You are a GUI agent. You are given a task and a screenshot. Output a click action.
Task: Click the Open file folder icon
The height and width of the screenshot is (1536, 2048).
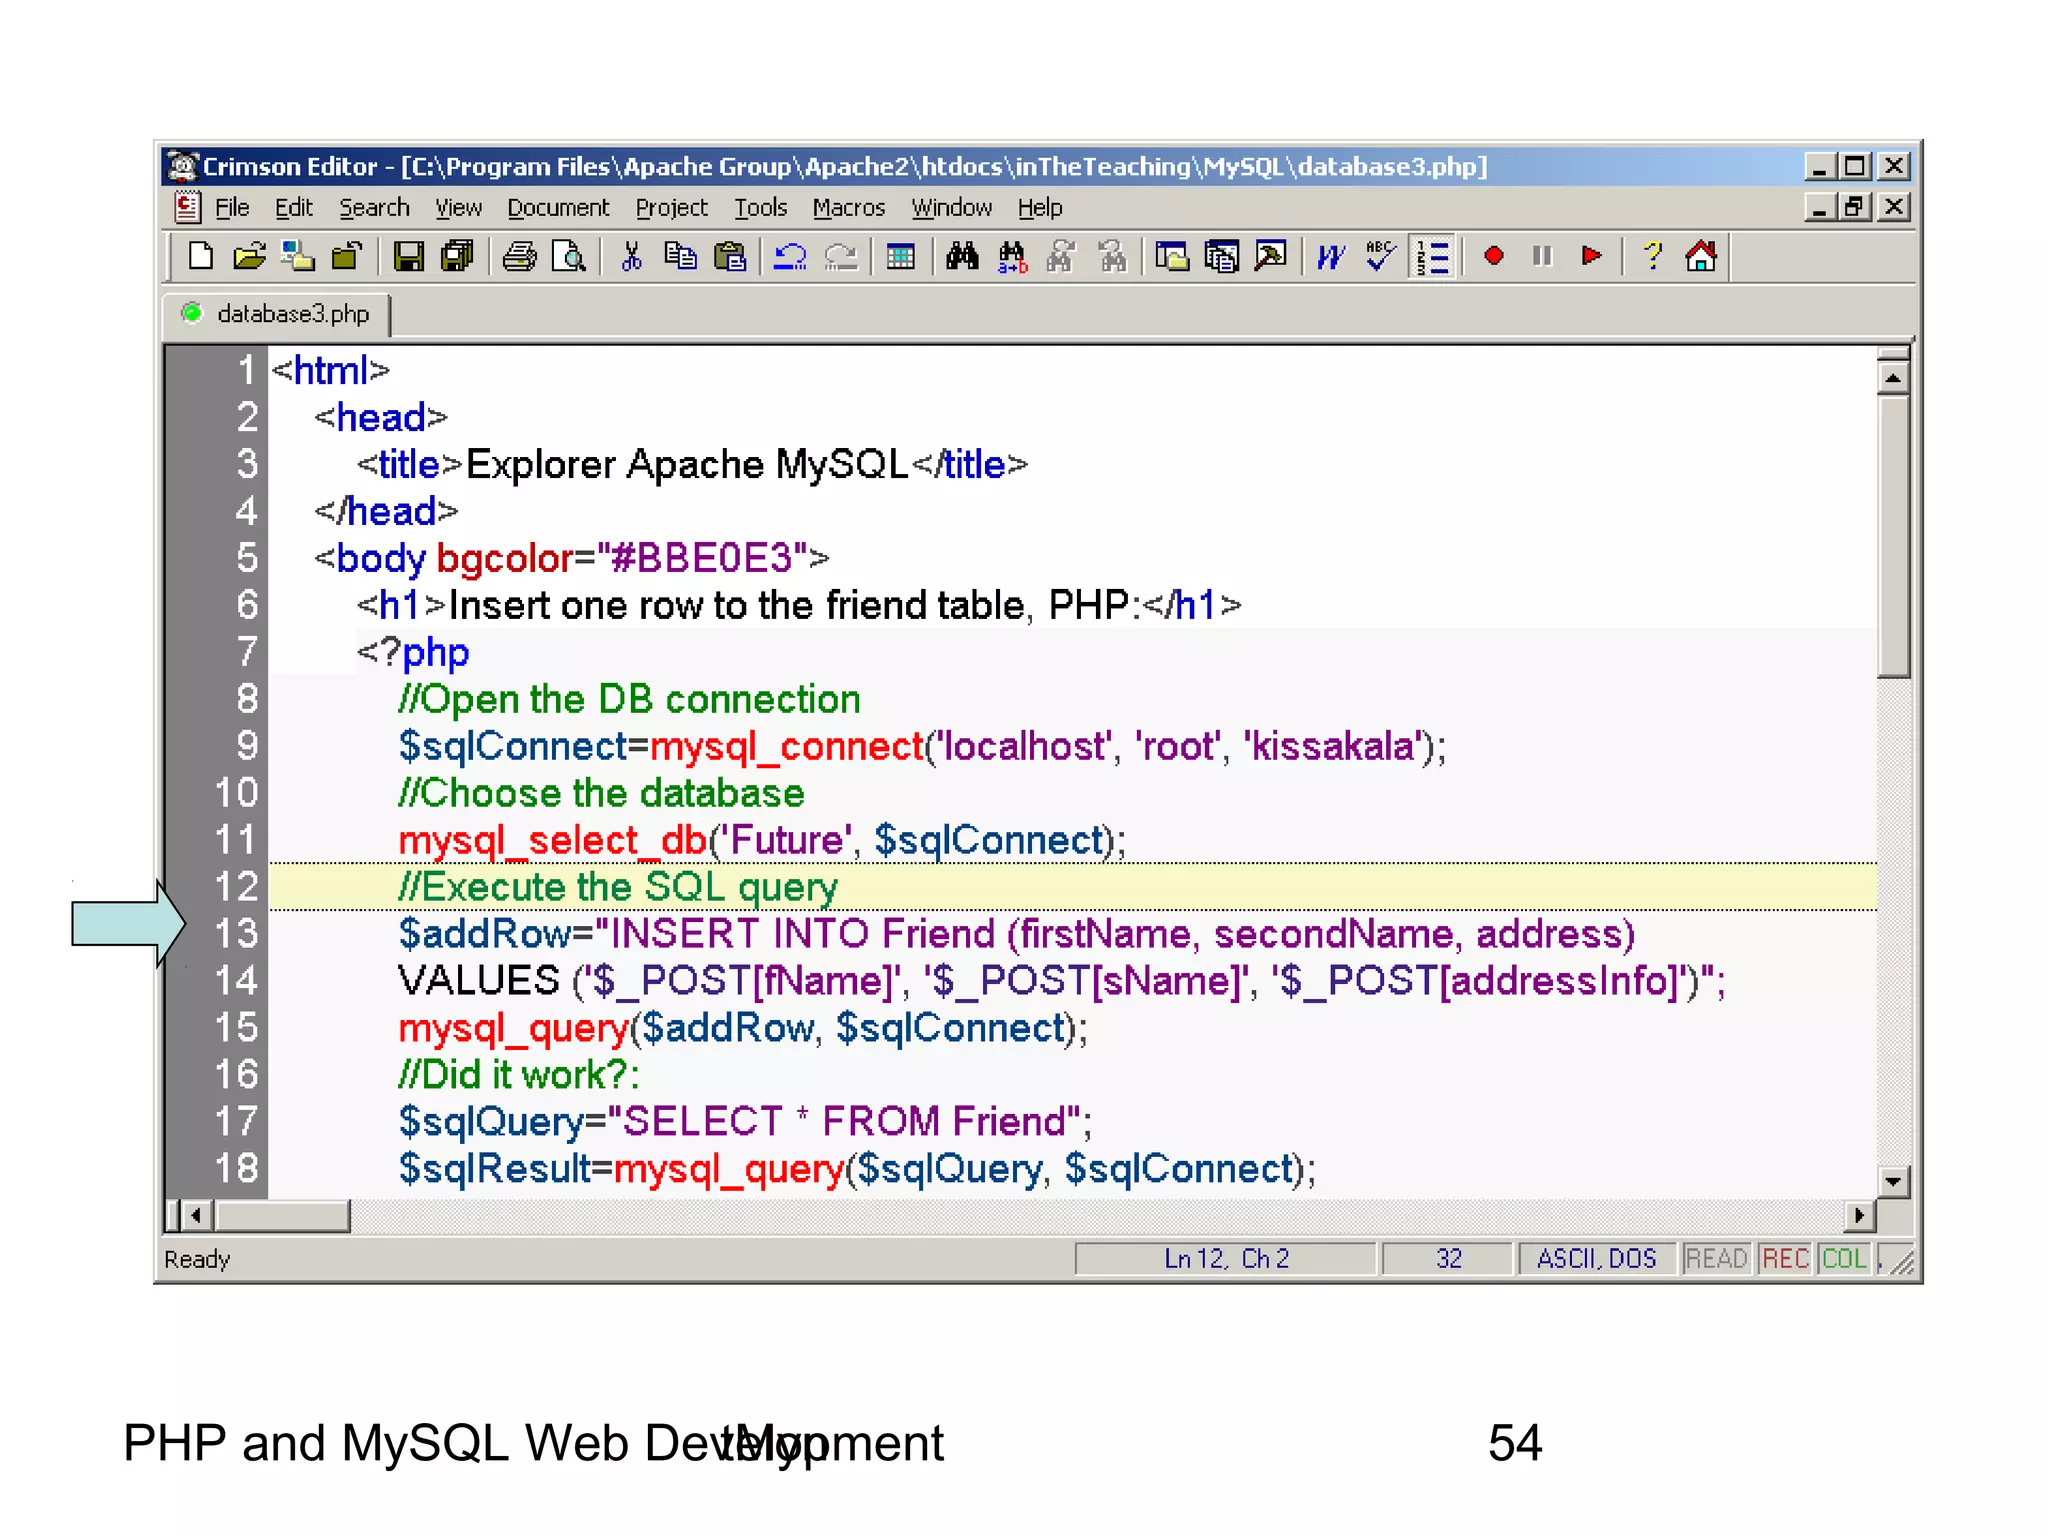point(249,257)
